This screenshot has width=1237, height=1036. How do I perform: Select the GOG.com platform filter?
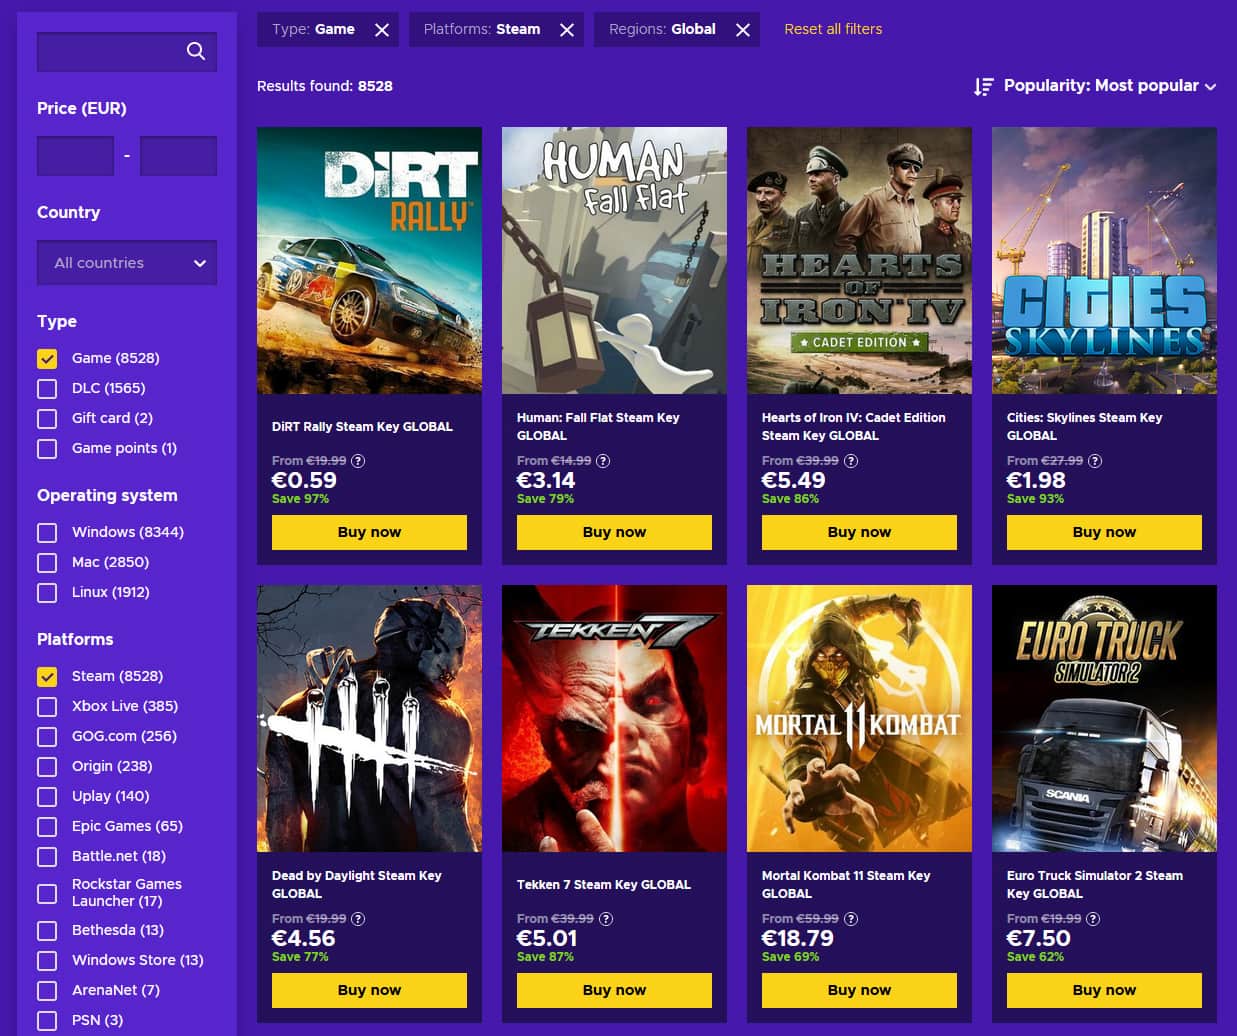[x=47, y=736]
